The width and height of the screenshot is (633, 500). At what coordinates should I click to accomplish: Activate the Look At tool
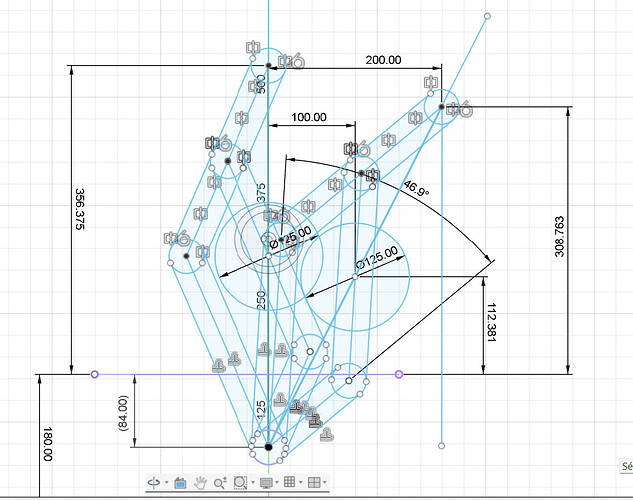click(x=180, y=482)
